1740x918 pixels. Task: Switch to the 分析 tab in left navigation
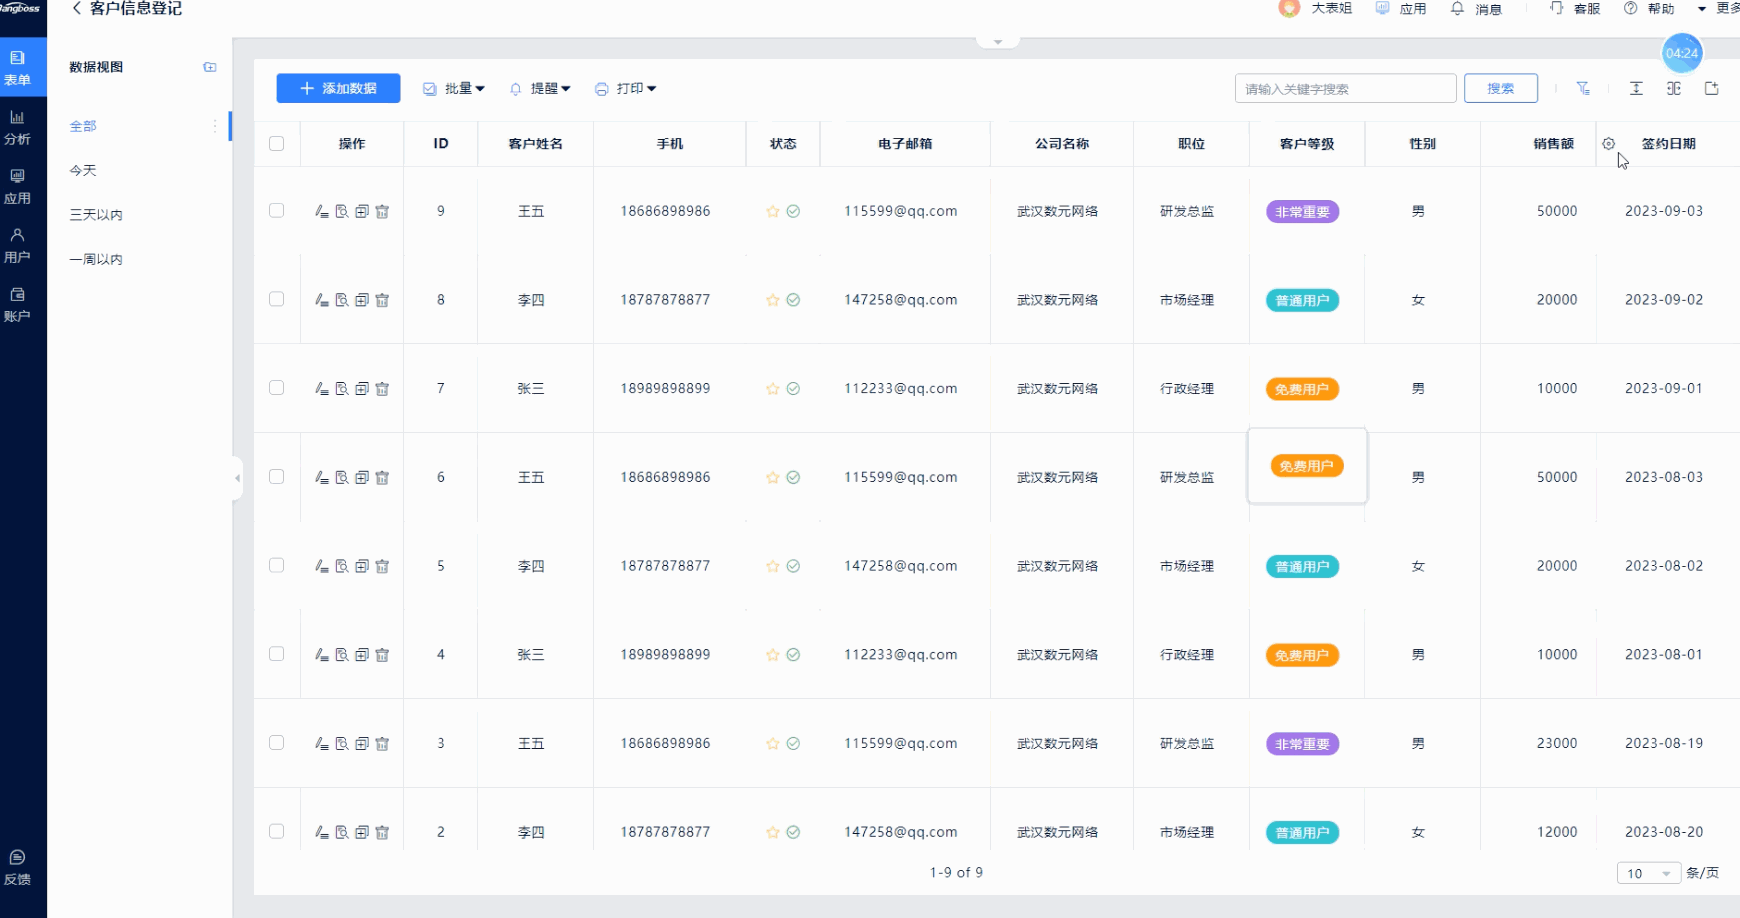[x=18, y=128]
